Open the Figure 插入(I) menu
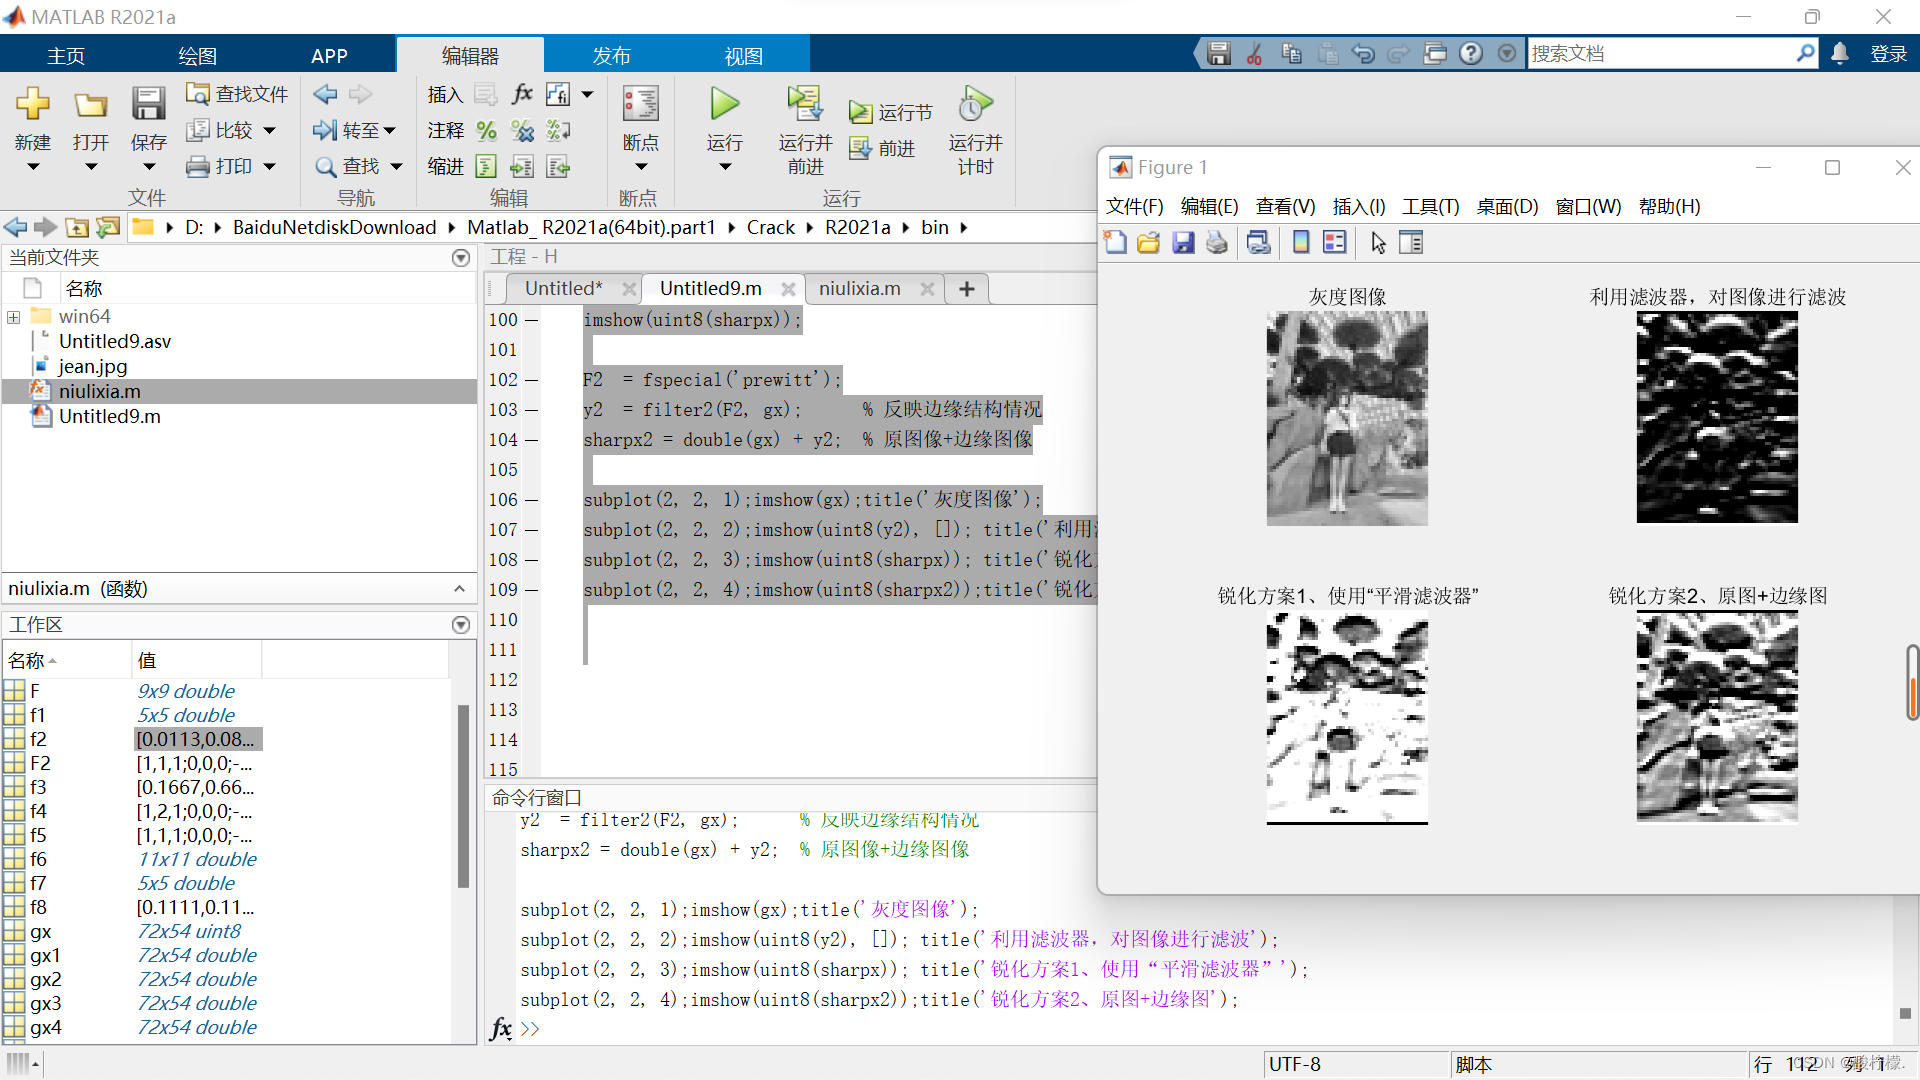 click(x=1358, y=207)
